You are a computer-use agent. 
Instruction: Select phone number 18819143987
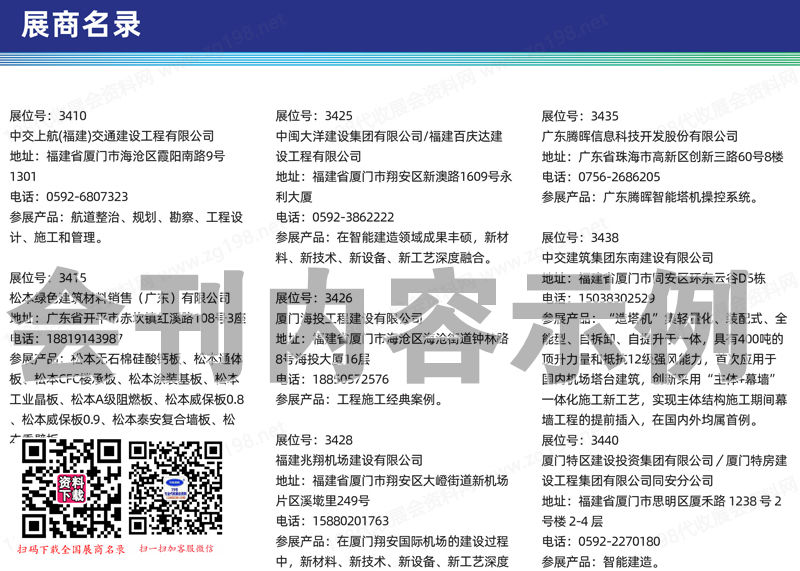point(84,338)
